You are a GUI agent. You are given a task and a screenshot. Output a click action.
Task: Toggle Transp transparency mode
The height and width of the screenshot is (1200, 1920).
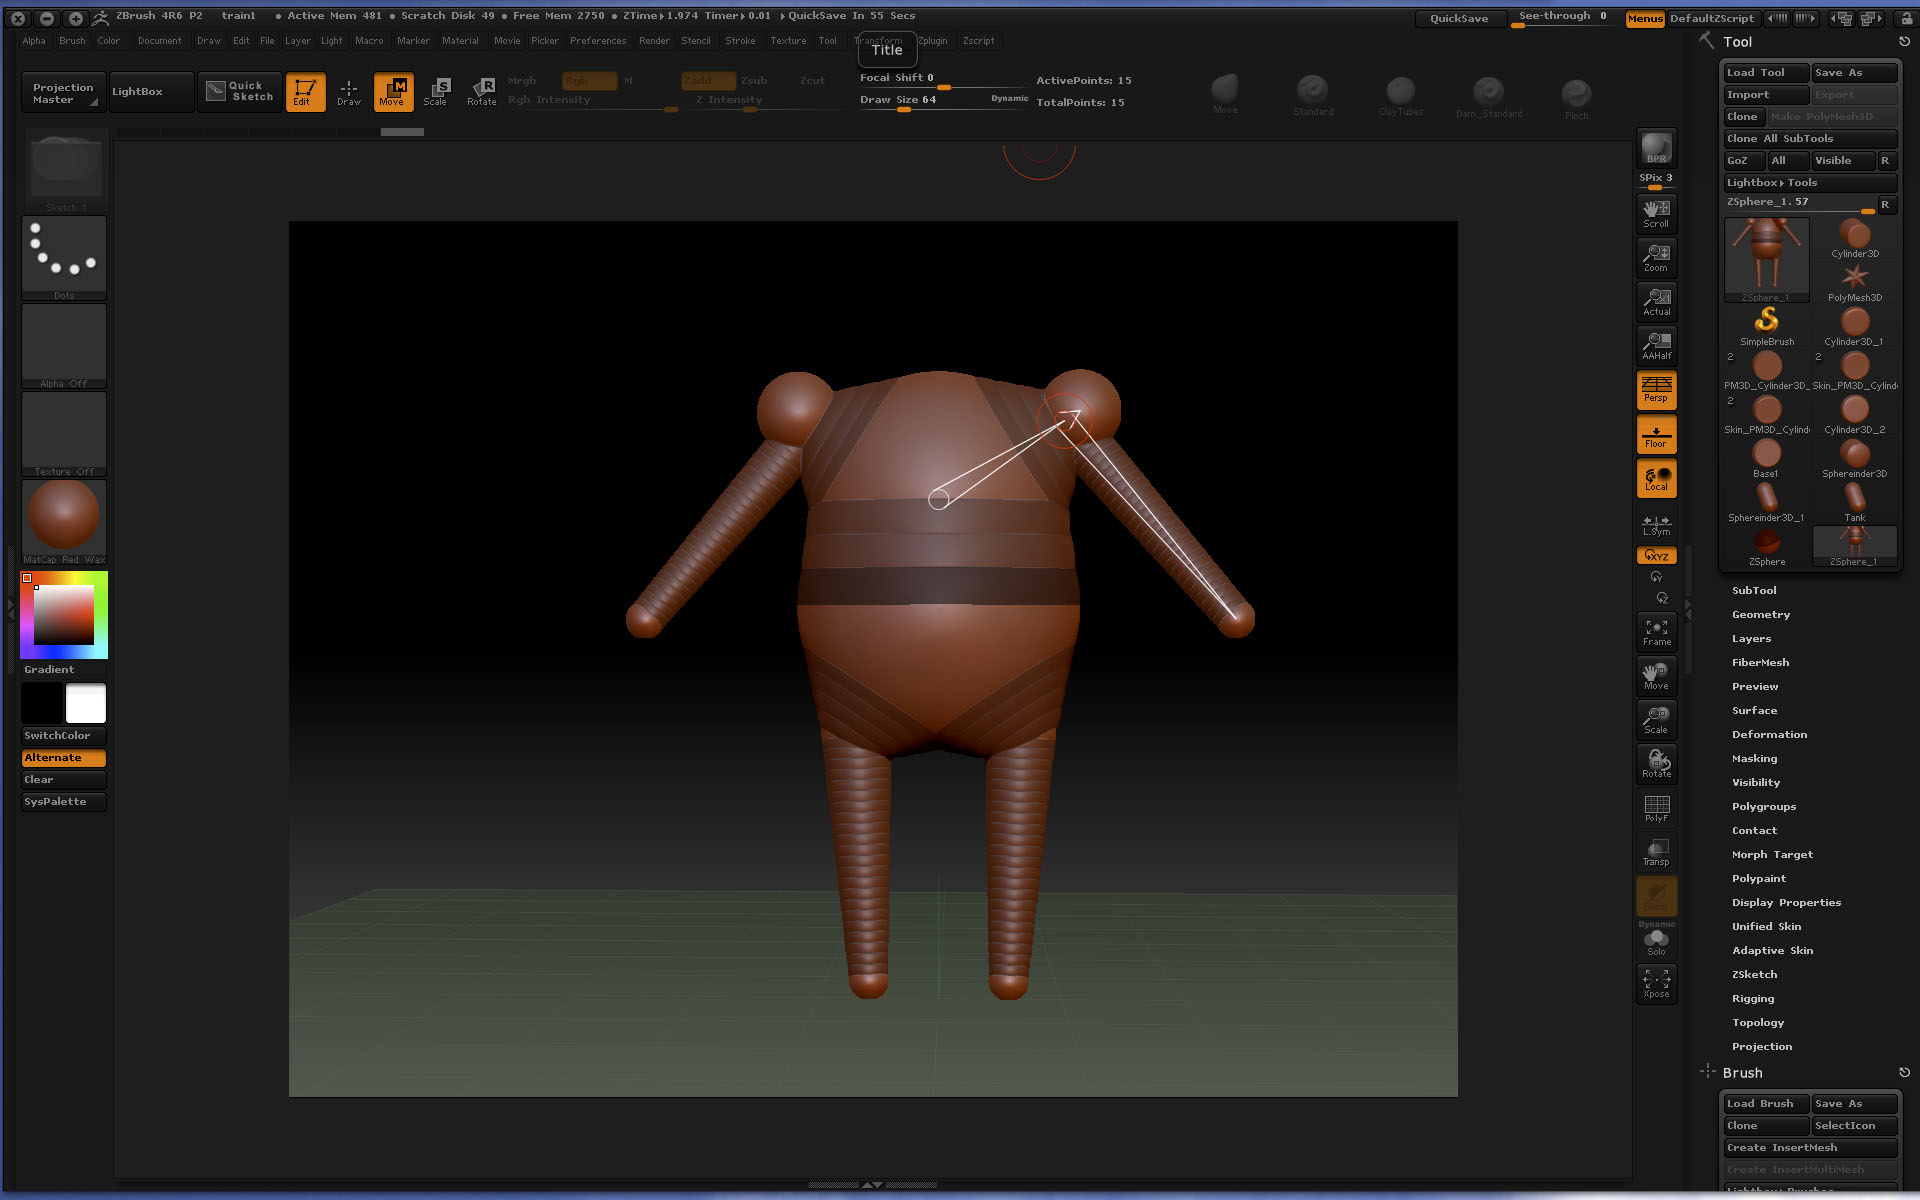point(1656,851)
